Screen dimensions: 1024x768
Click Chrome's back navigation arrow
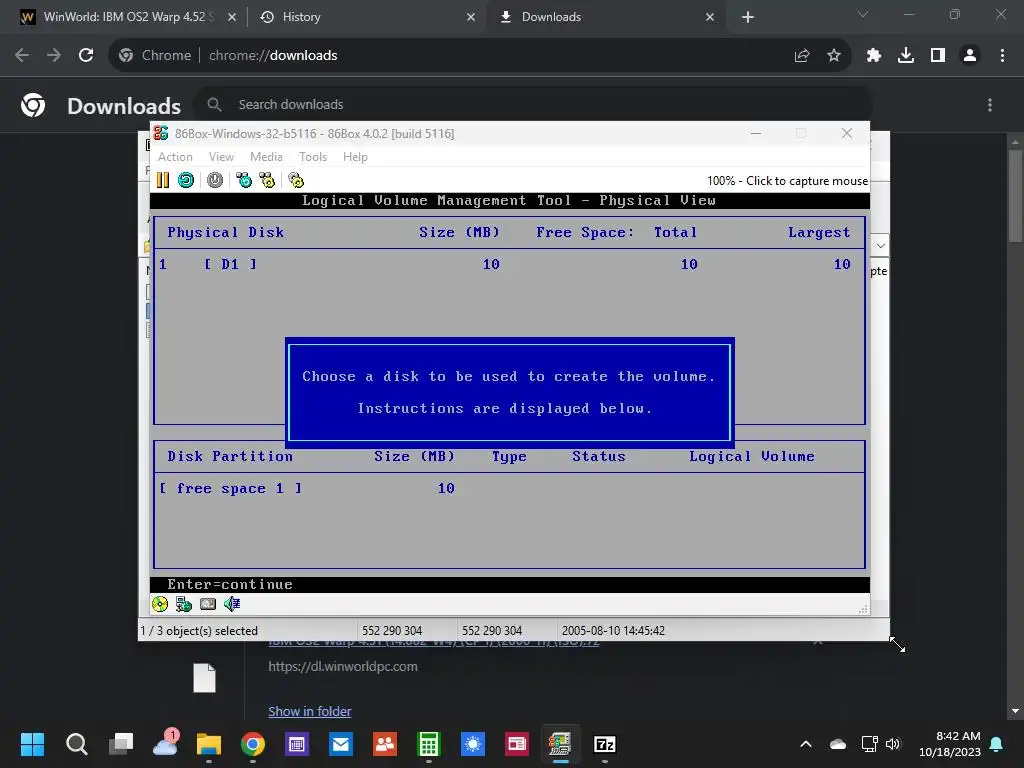[22, 56]
